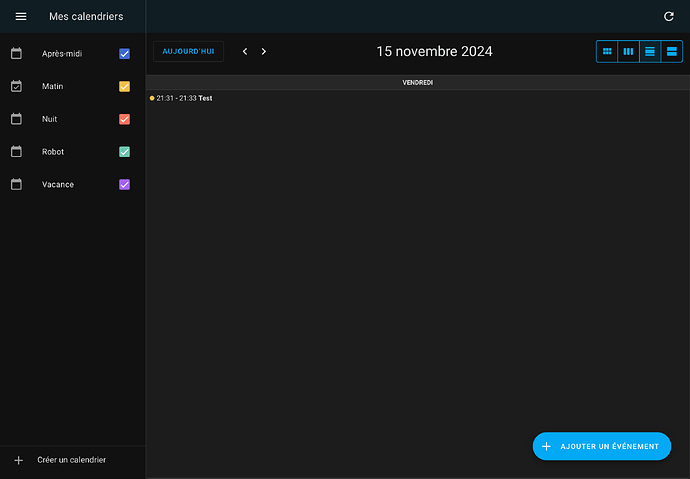Click the plus icon beside Créer un calendrier
The image size is (690, 479).
pos(18,460)
